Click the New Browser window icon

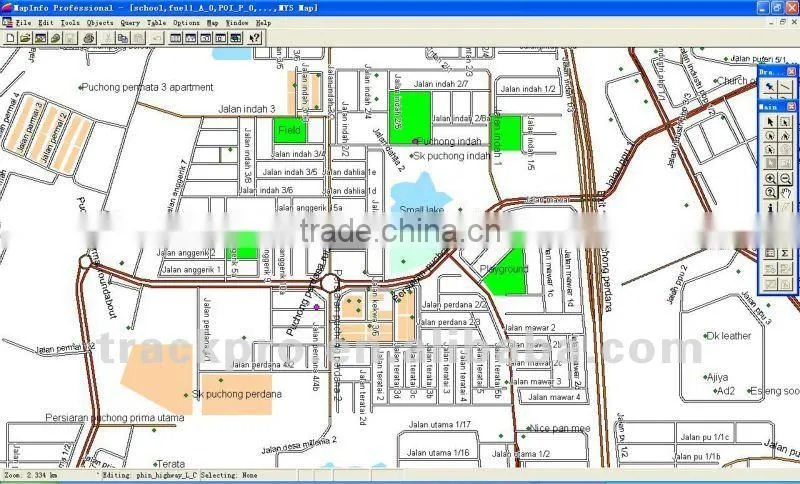pos(176,38)
